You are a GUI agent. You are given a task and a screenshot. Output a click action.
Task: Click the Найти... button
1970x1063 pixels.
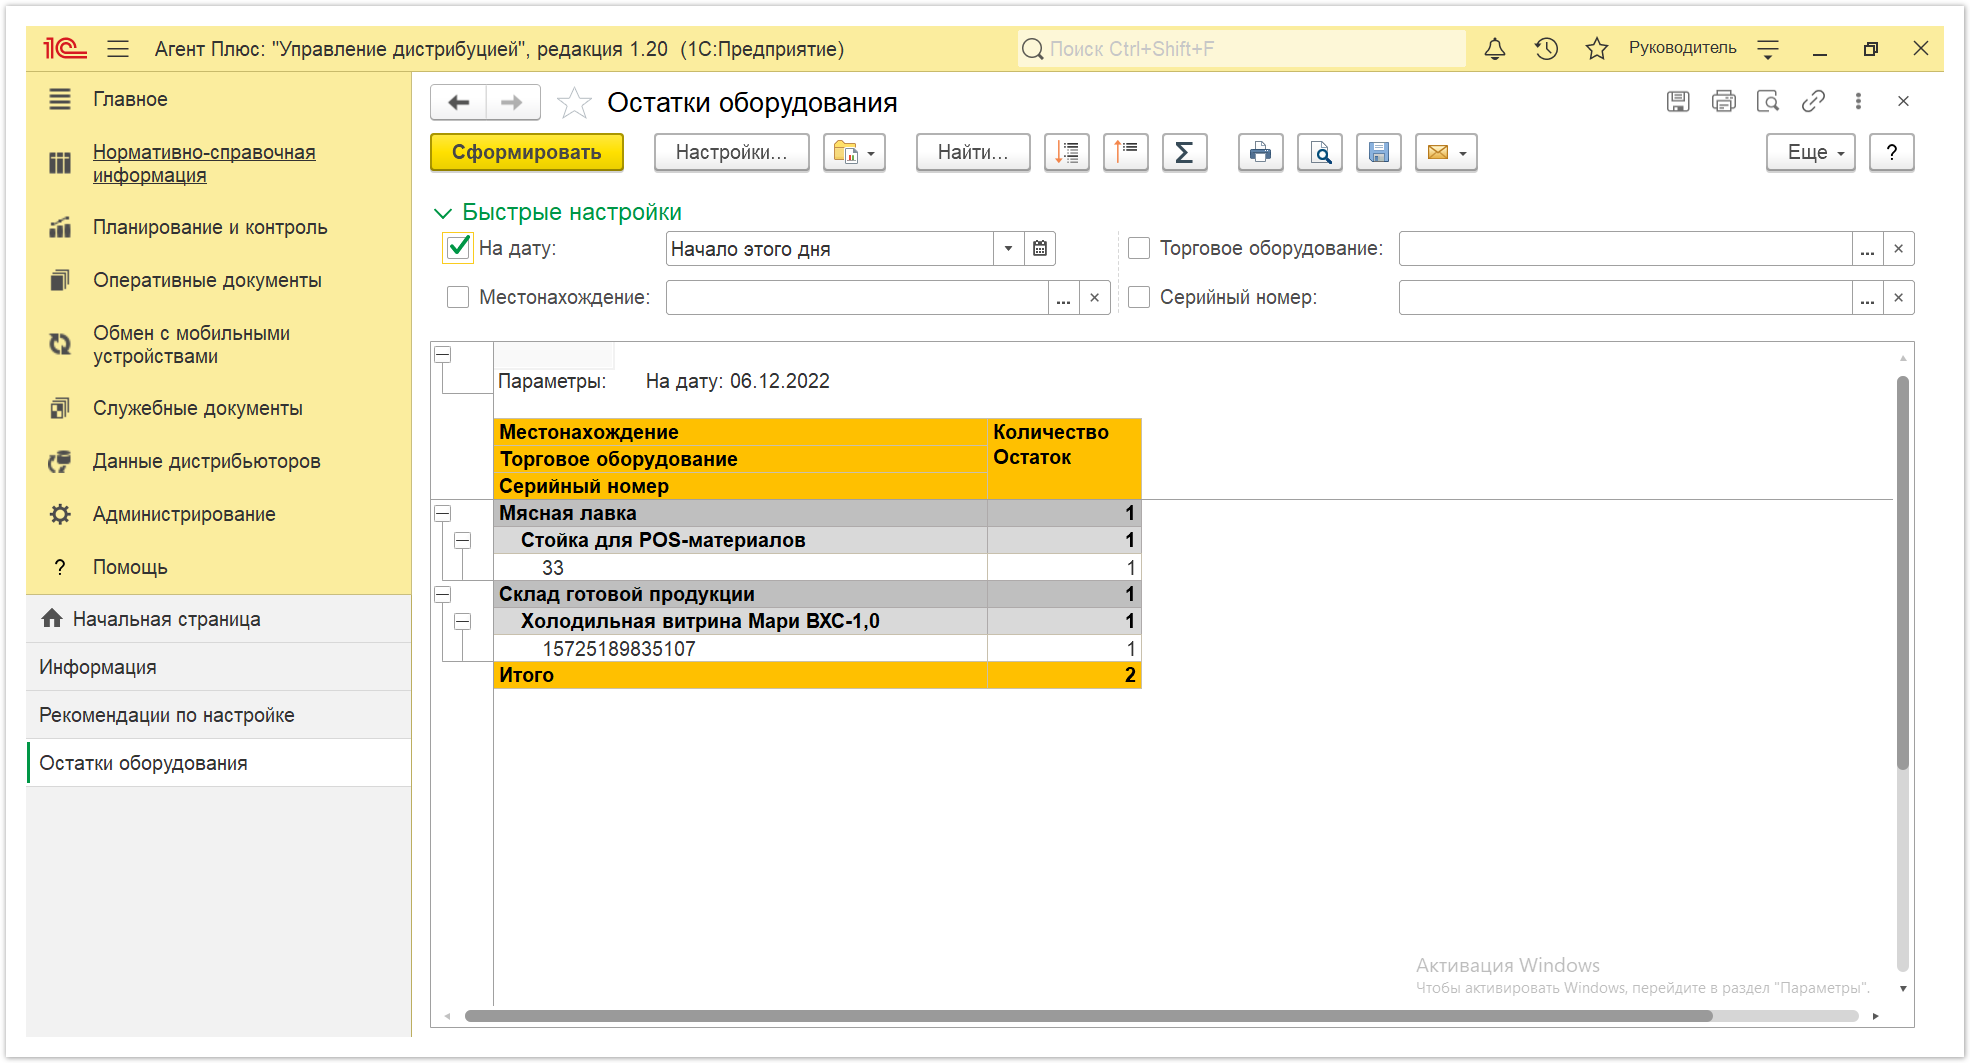[973, 153]
